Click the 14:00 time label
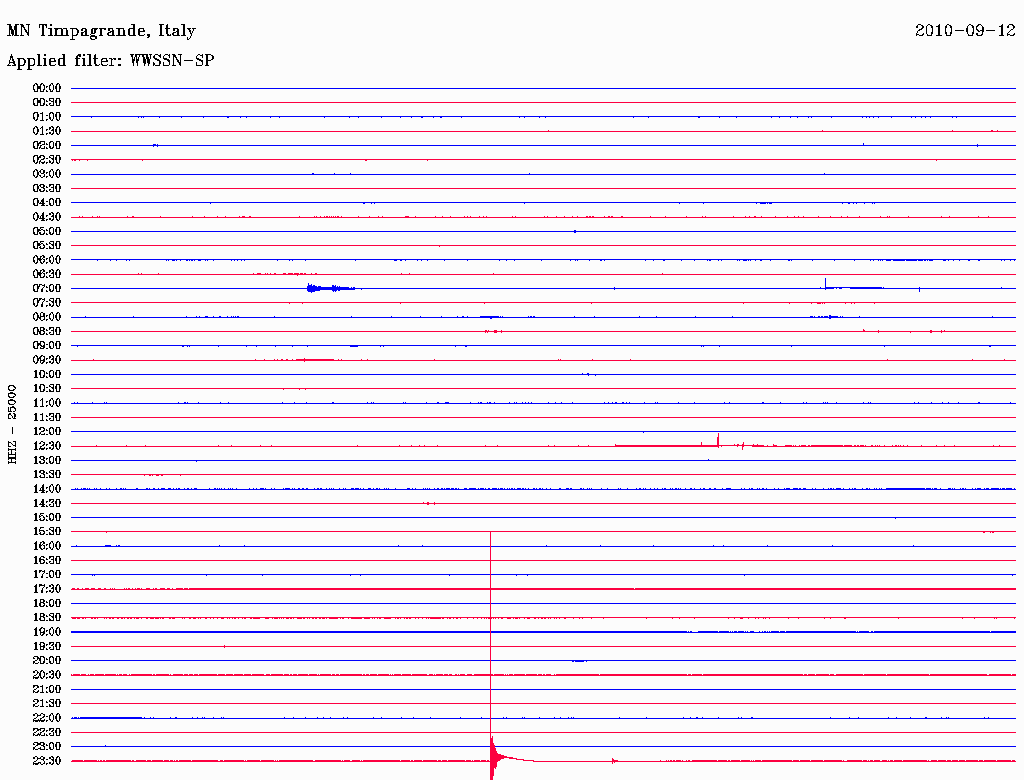This screenshot has height=780, width=1024. tap(47, 489)
